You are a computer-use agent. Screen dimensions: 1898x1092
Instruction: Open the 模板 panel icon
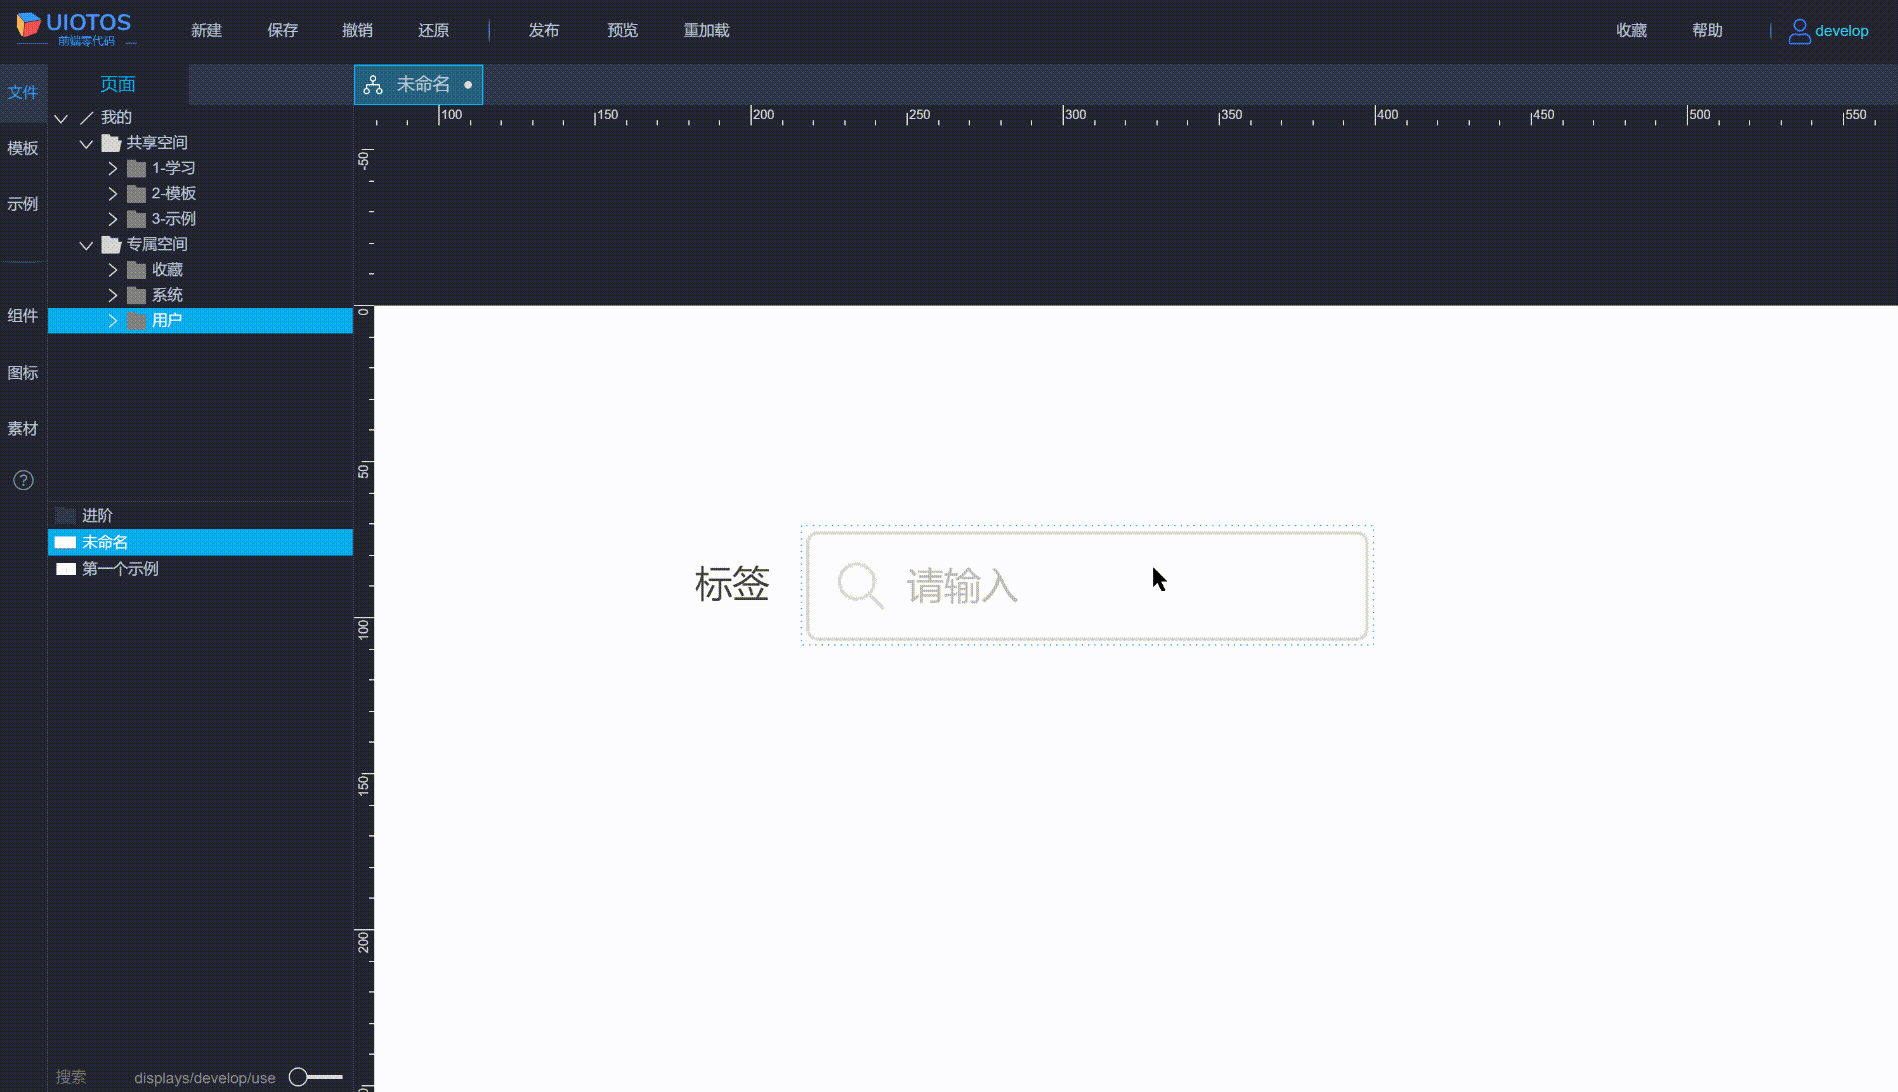tap(23, 148)
